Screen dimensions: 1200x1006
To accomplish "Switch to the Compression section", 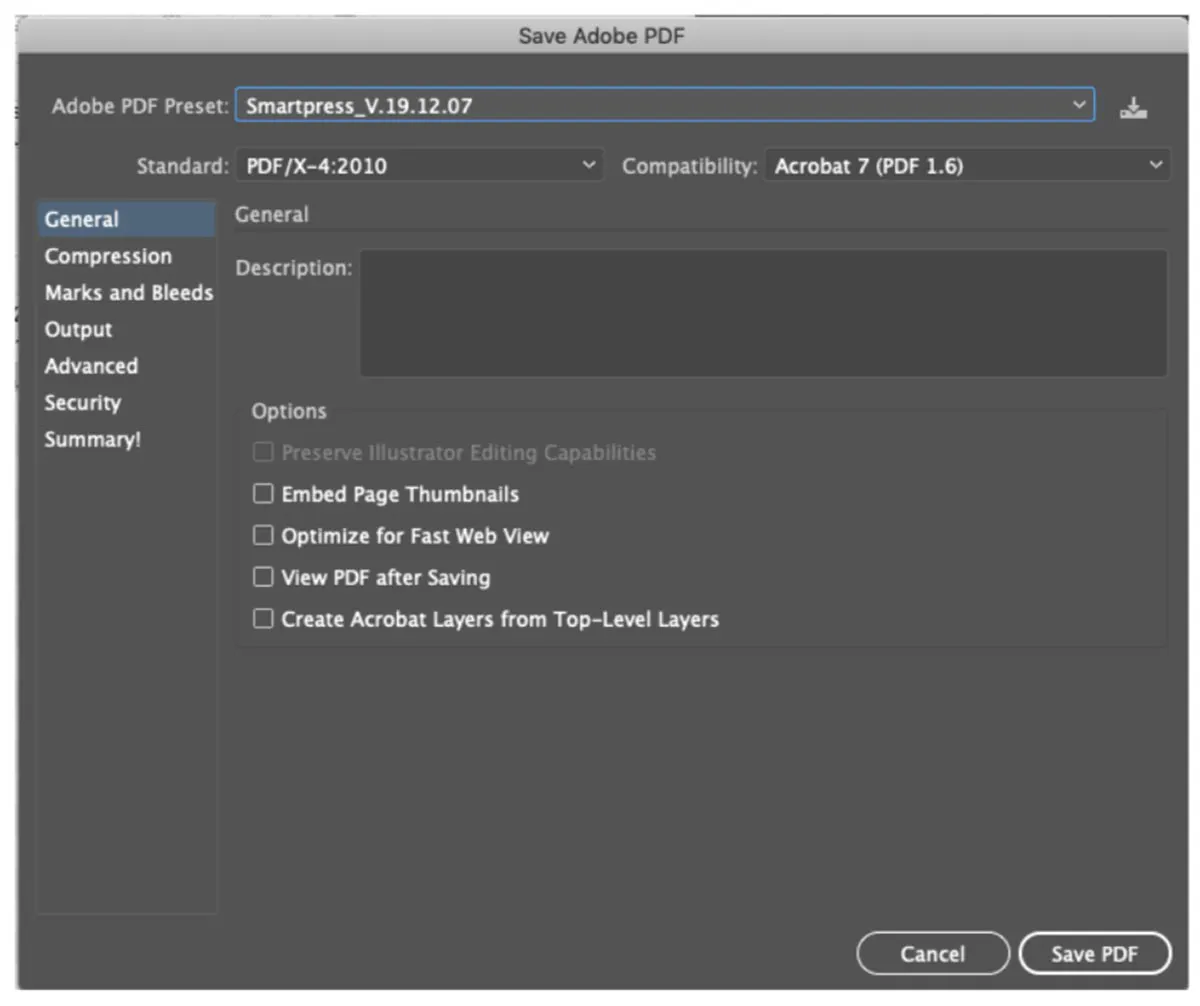I will point(107,256).
